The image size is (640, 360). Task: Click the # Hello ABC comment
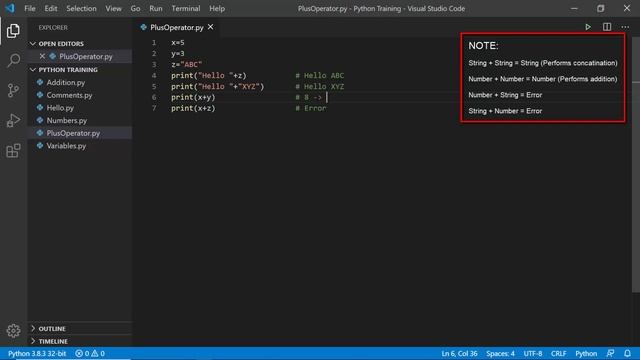[320, 76]
